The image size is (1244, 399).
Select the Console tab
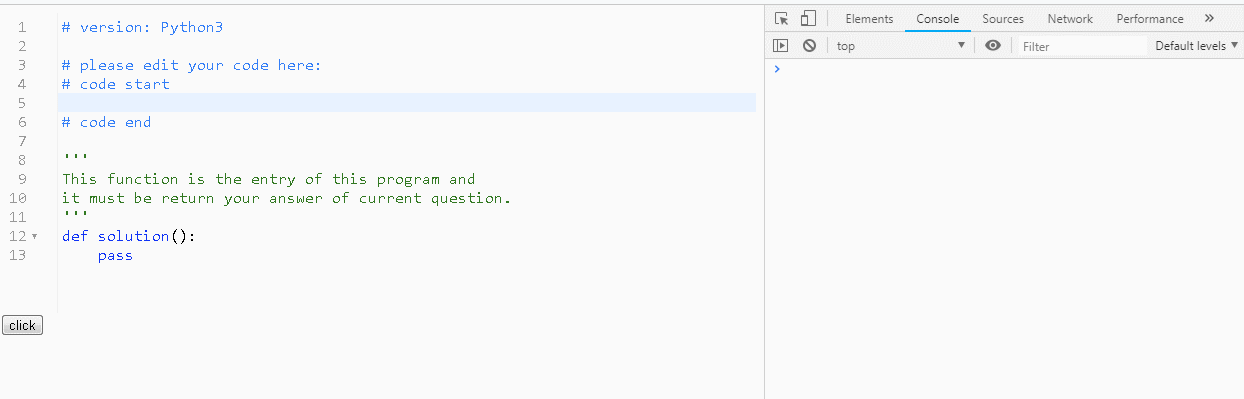pos(938,19)
